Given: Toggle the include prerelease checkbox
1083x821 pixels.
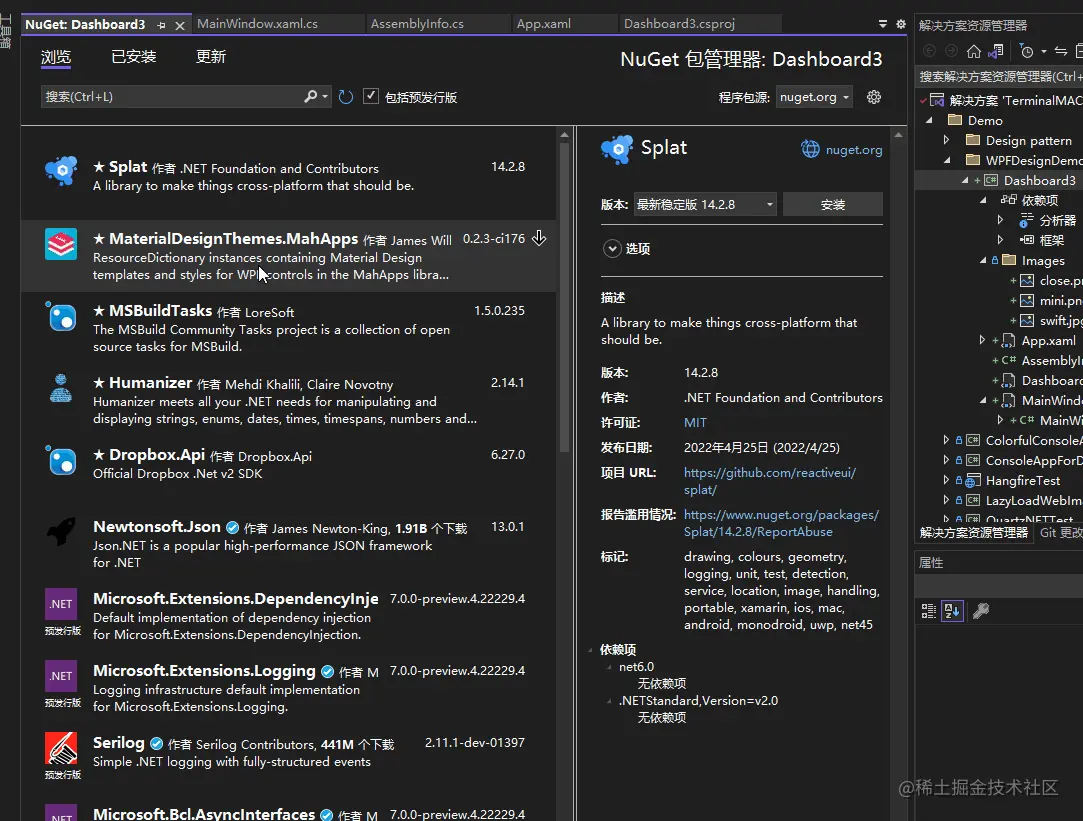Looking at the screenshot, I should [371, 96].
